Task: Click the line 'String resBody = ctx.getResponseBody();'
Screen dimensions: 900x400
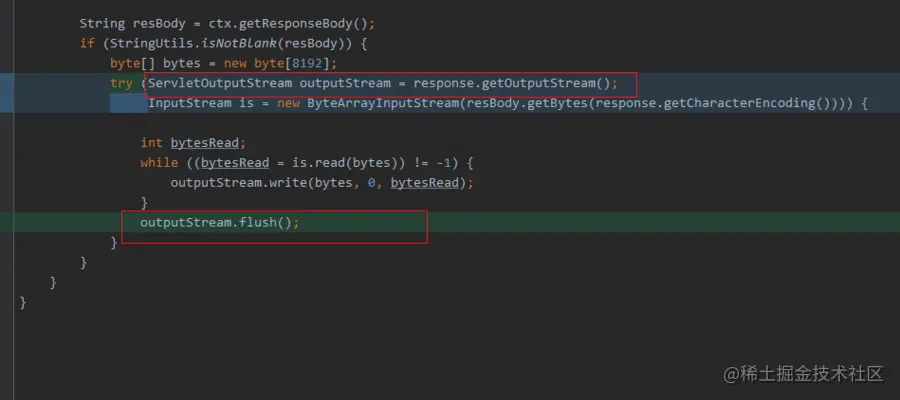Action: [x=227, y=24]
